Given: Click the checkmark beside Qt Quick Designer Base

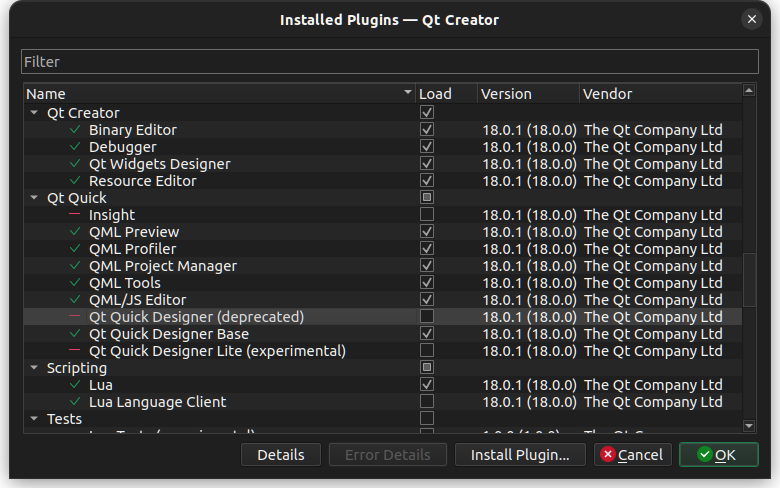Looking at the screenshot, I should 75,334.
